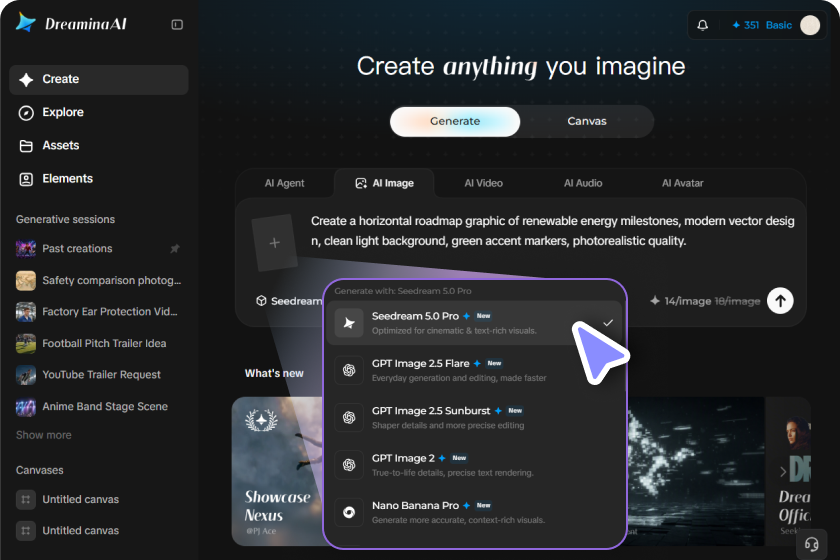Image resolution: width=840 pixels, height=560 pixels.
Task: Click the 351 credits balance
Action: (745, 25)
